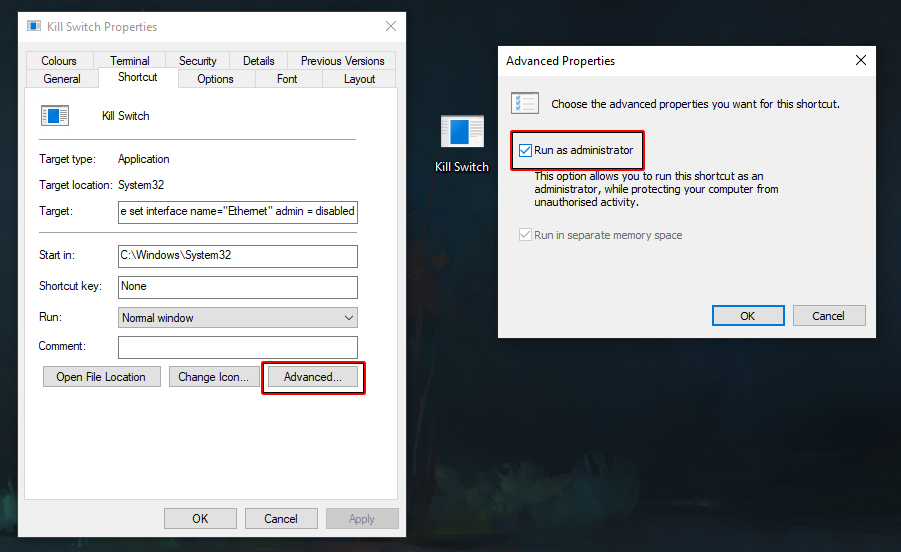This screenshot has height=552, width=901.
Task: Click the checklist icon in Advanced Properties
Action: coord(525,103)
